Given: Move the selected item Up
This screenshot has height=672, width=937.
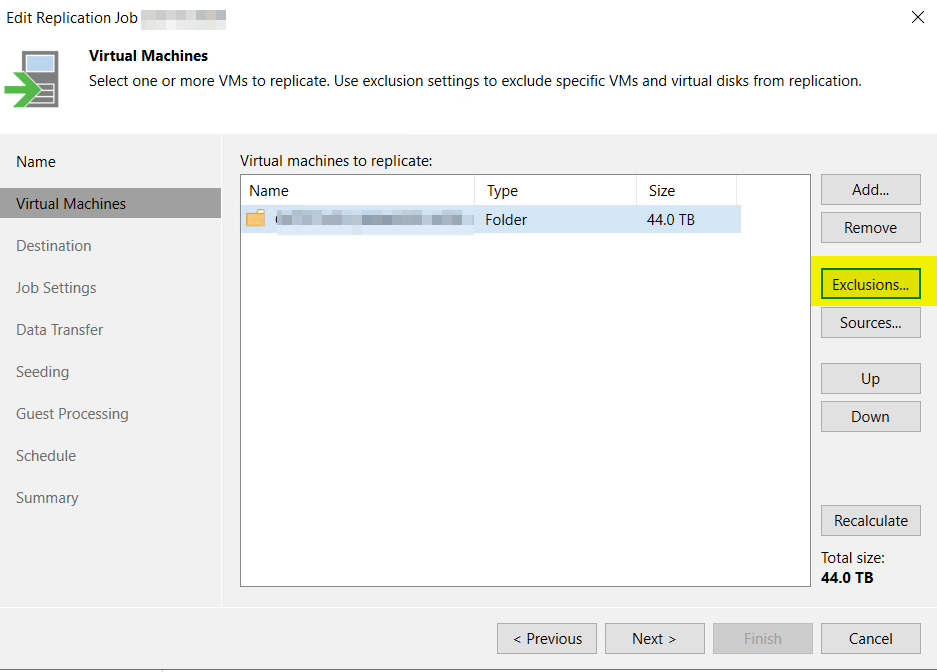Looking at the screenshot, I should coord(870,379).
